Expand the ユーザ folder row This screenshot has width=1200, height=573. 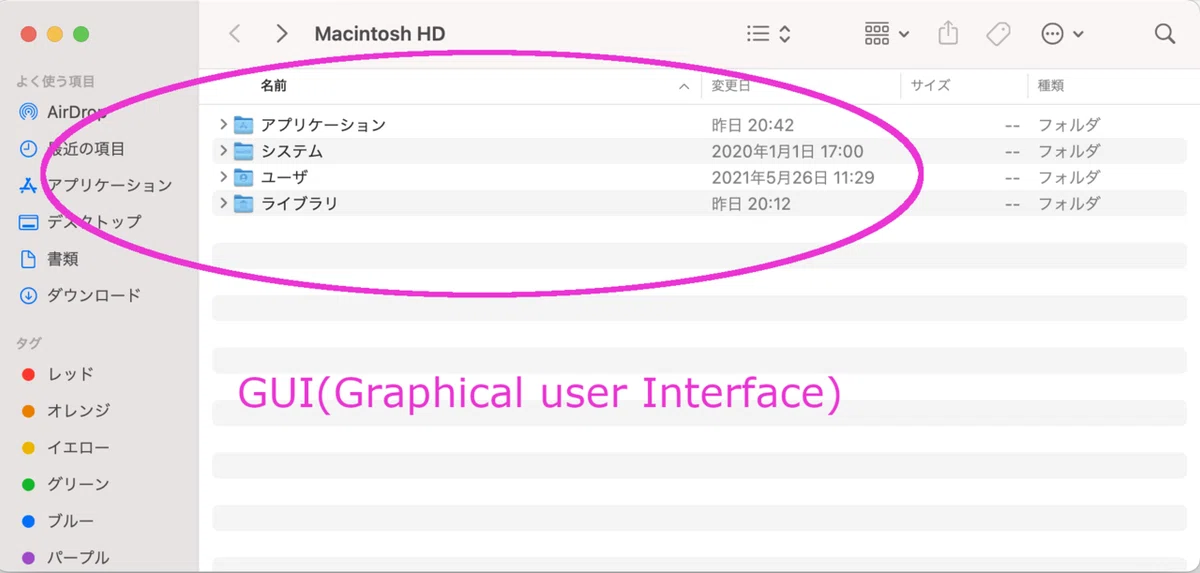pyautogui.click(x=223, y=177)
